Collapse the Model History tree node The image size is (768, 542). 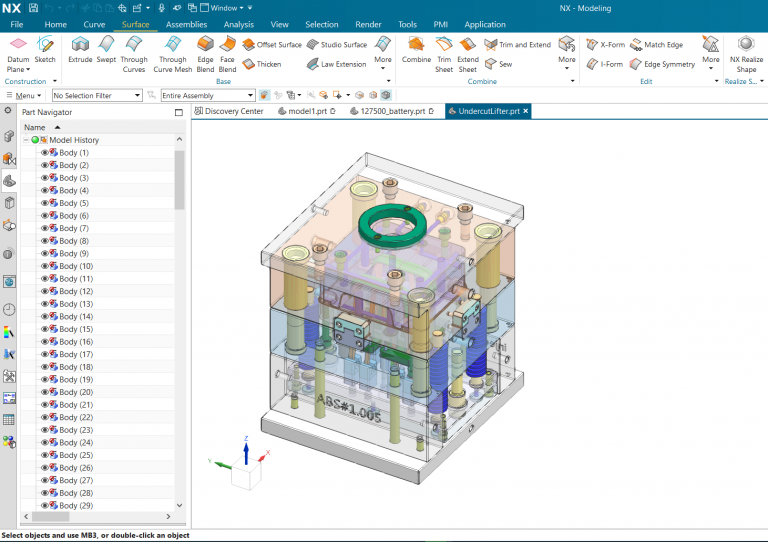pos(26,140)
